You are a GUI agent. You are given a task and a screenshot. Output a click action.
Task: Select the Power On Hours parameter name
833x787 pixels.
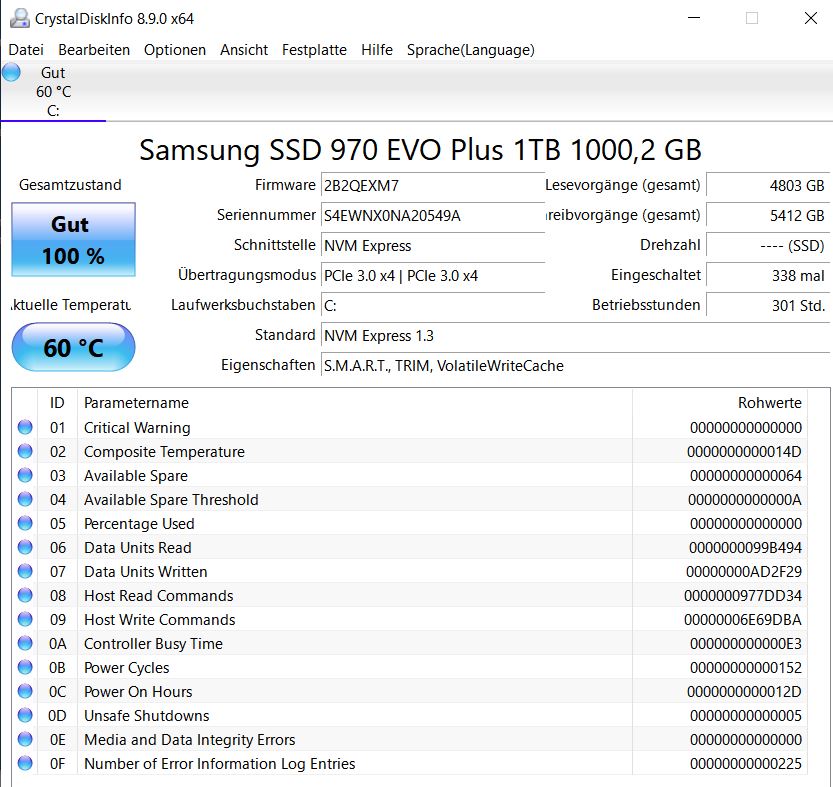[x=138, y=692]
